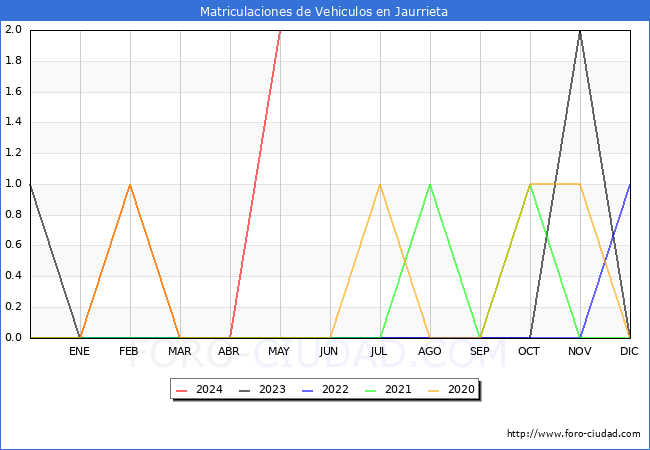Click the orange 2020 legend color marker

tap(434, 390)
